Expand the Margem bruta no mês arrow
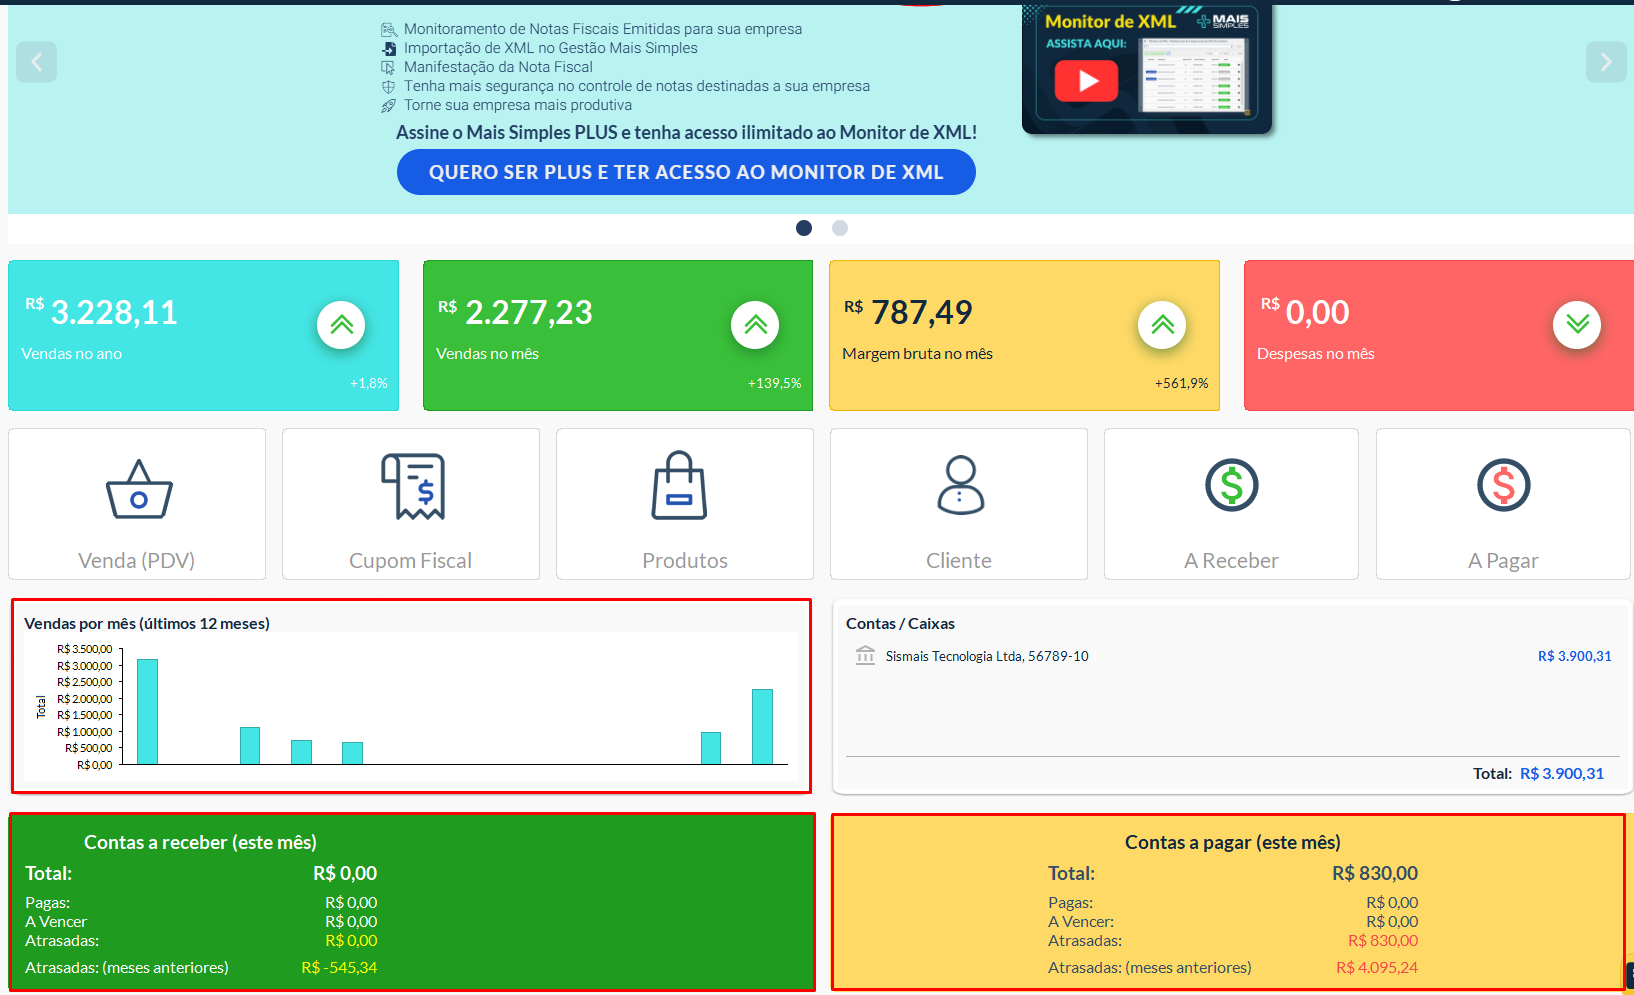The width and height of the screenshot is (1634, 995). click(1162, 325)
